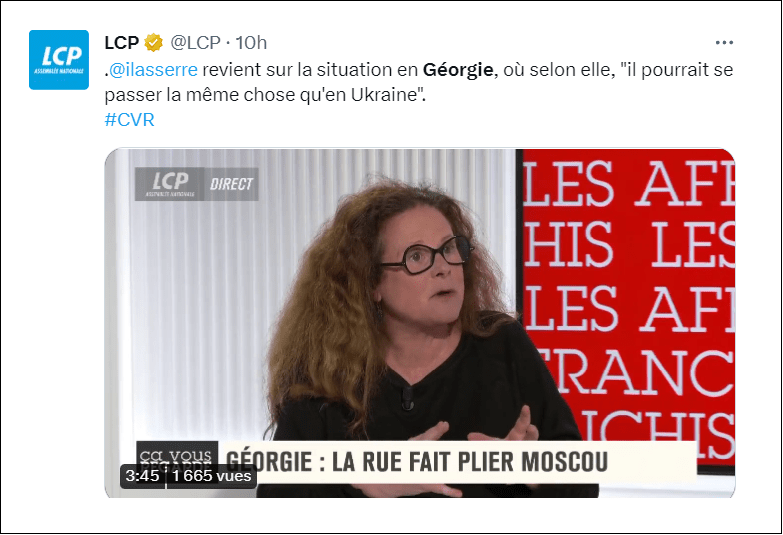Click the DIRECT label in the video watermark
The width and height of the screenshot is (783, 535).
[x=231, y=184]
